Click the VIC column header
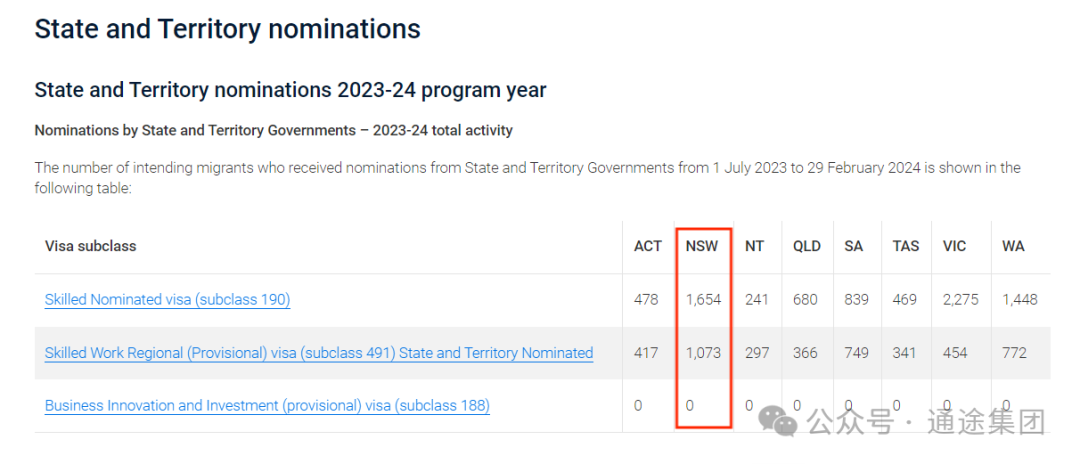Screen dimensions: 1080x464 (955, 246)
